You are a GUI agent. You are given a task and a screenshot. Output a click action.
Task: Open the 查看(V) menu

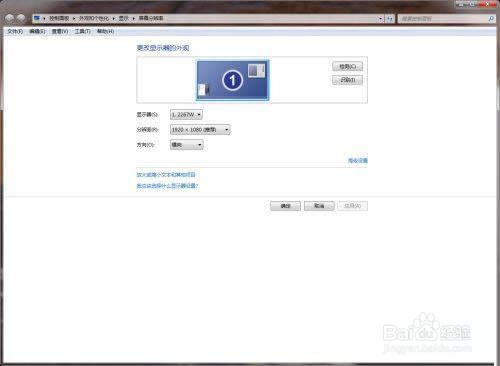click(x=60, y=31)
